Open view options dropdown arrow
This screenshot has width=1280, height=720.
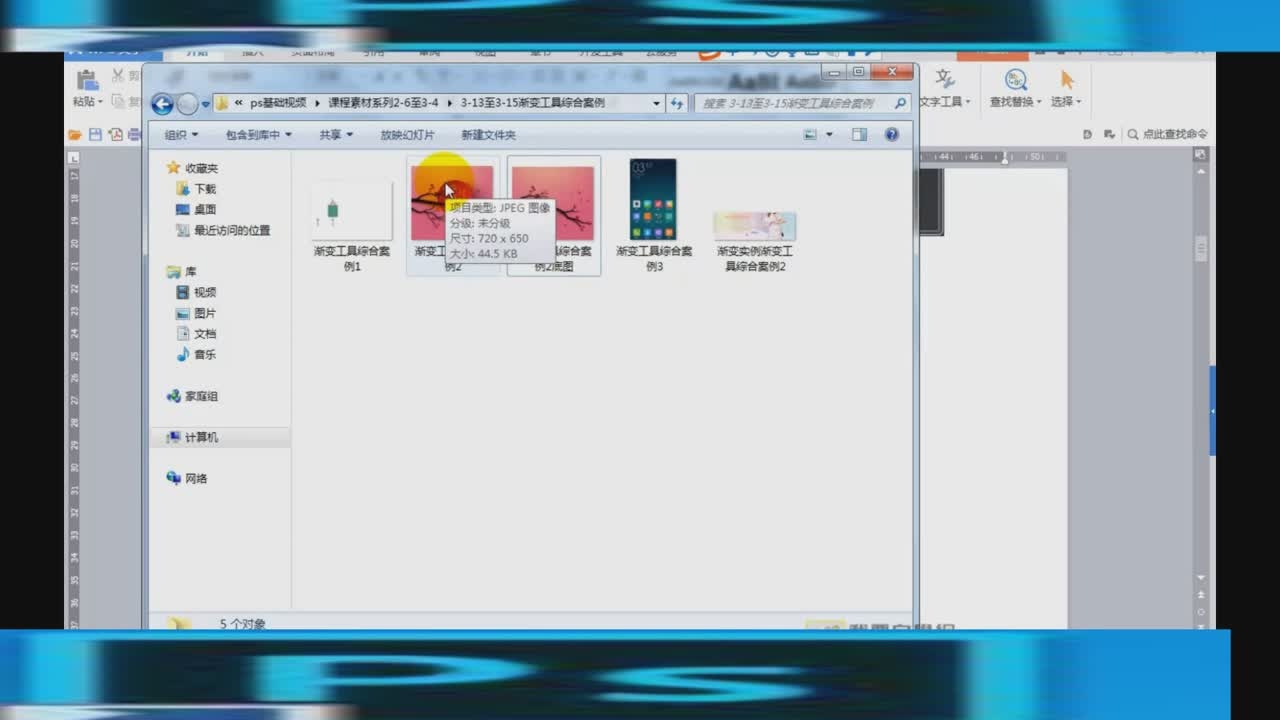829,135
